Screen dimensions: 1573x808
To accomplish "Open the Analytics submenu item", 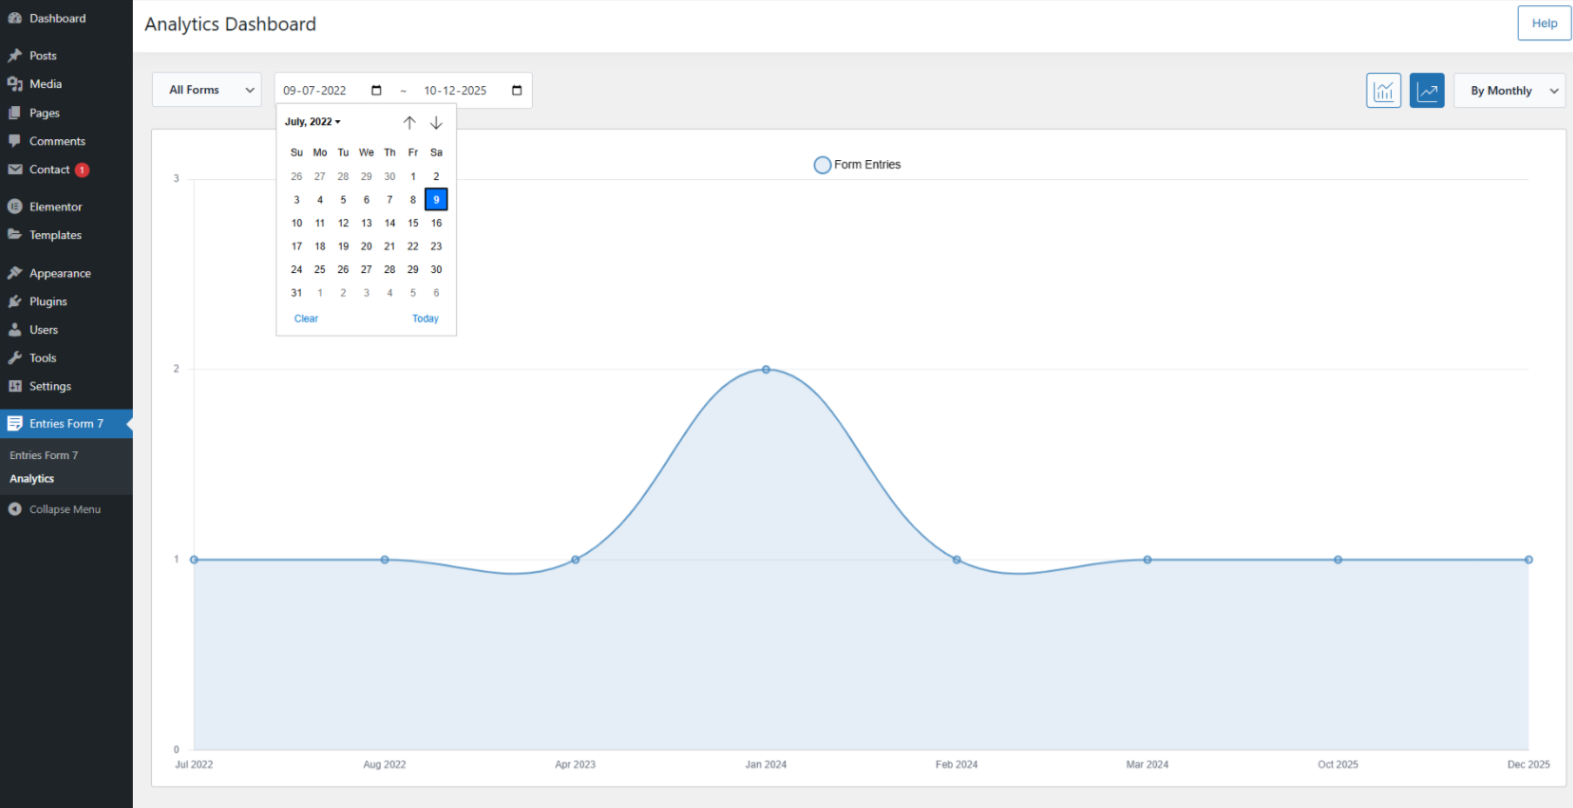I will (x=32, y=479).
